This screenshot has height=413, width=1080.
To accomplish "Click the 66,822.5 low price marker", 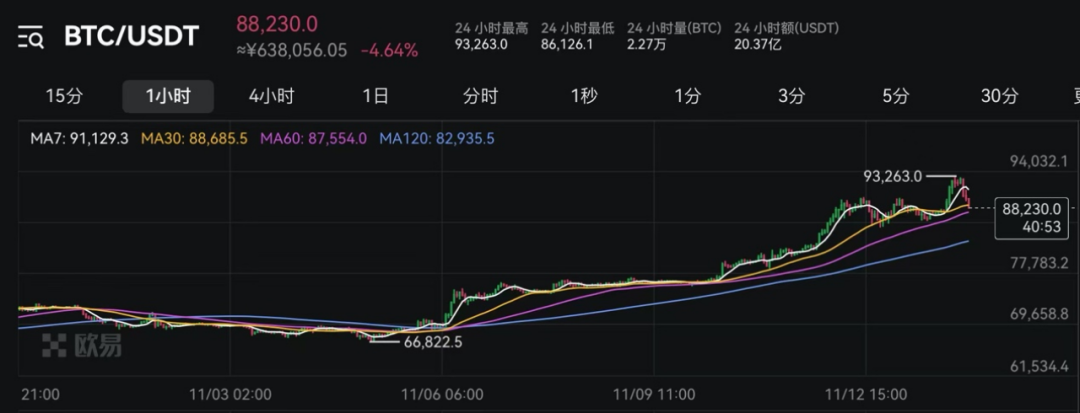I will click(433, 342).
